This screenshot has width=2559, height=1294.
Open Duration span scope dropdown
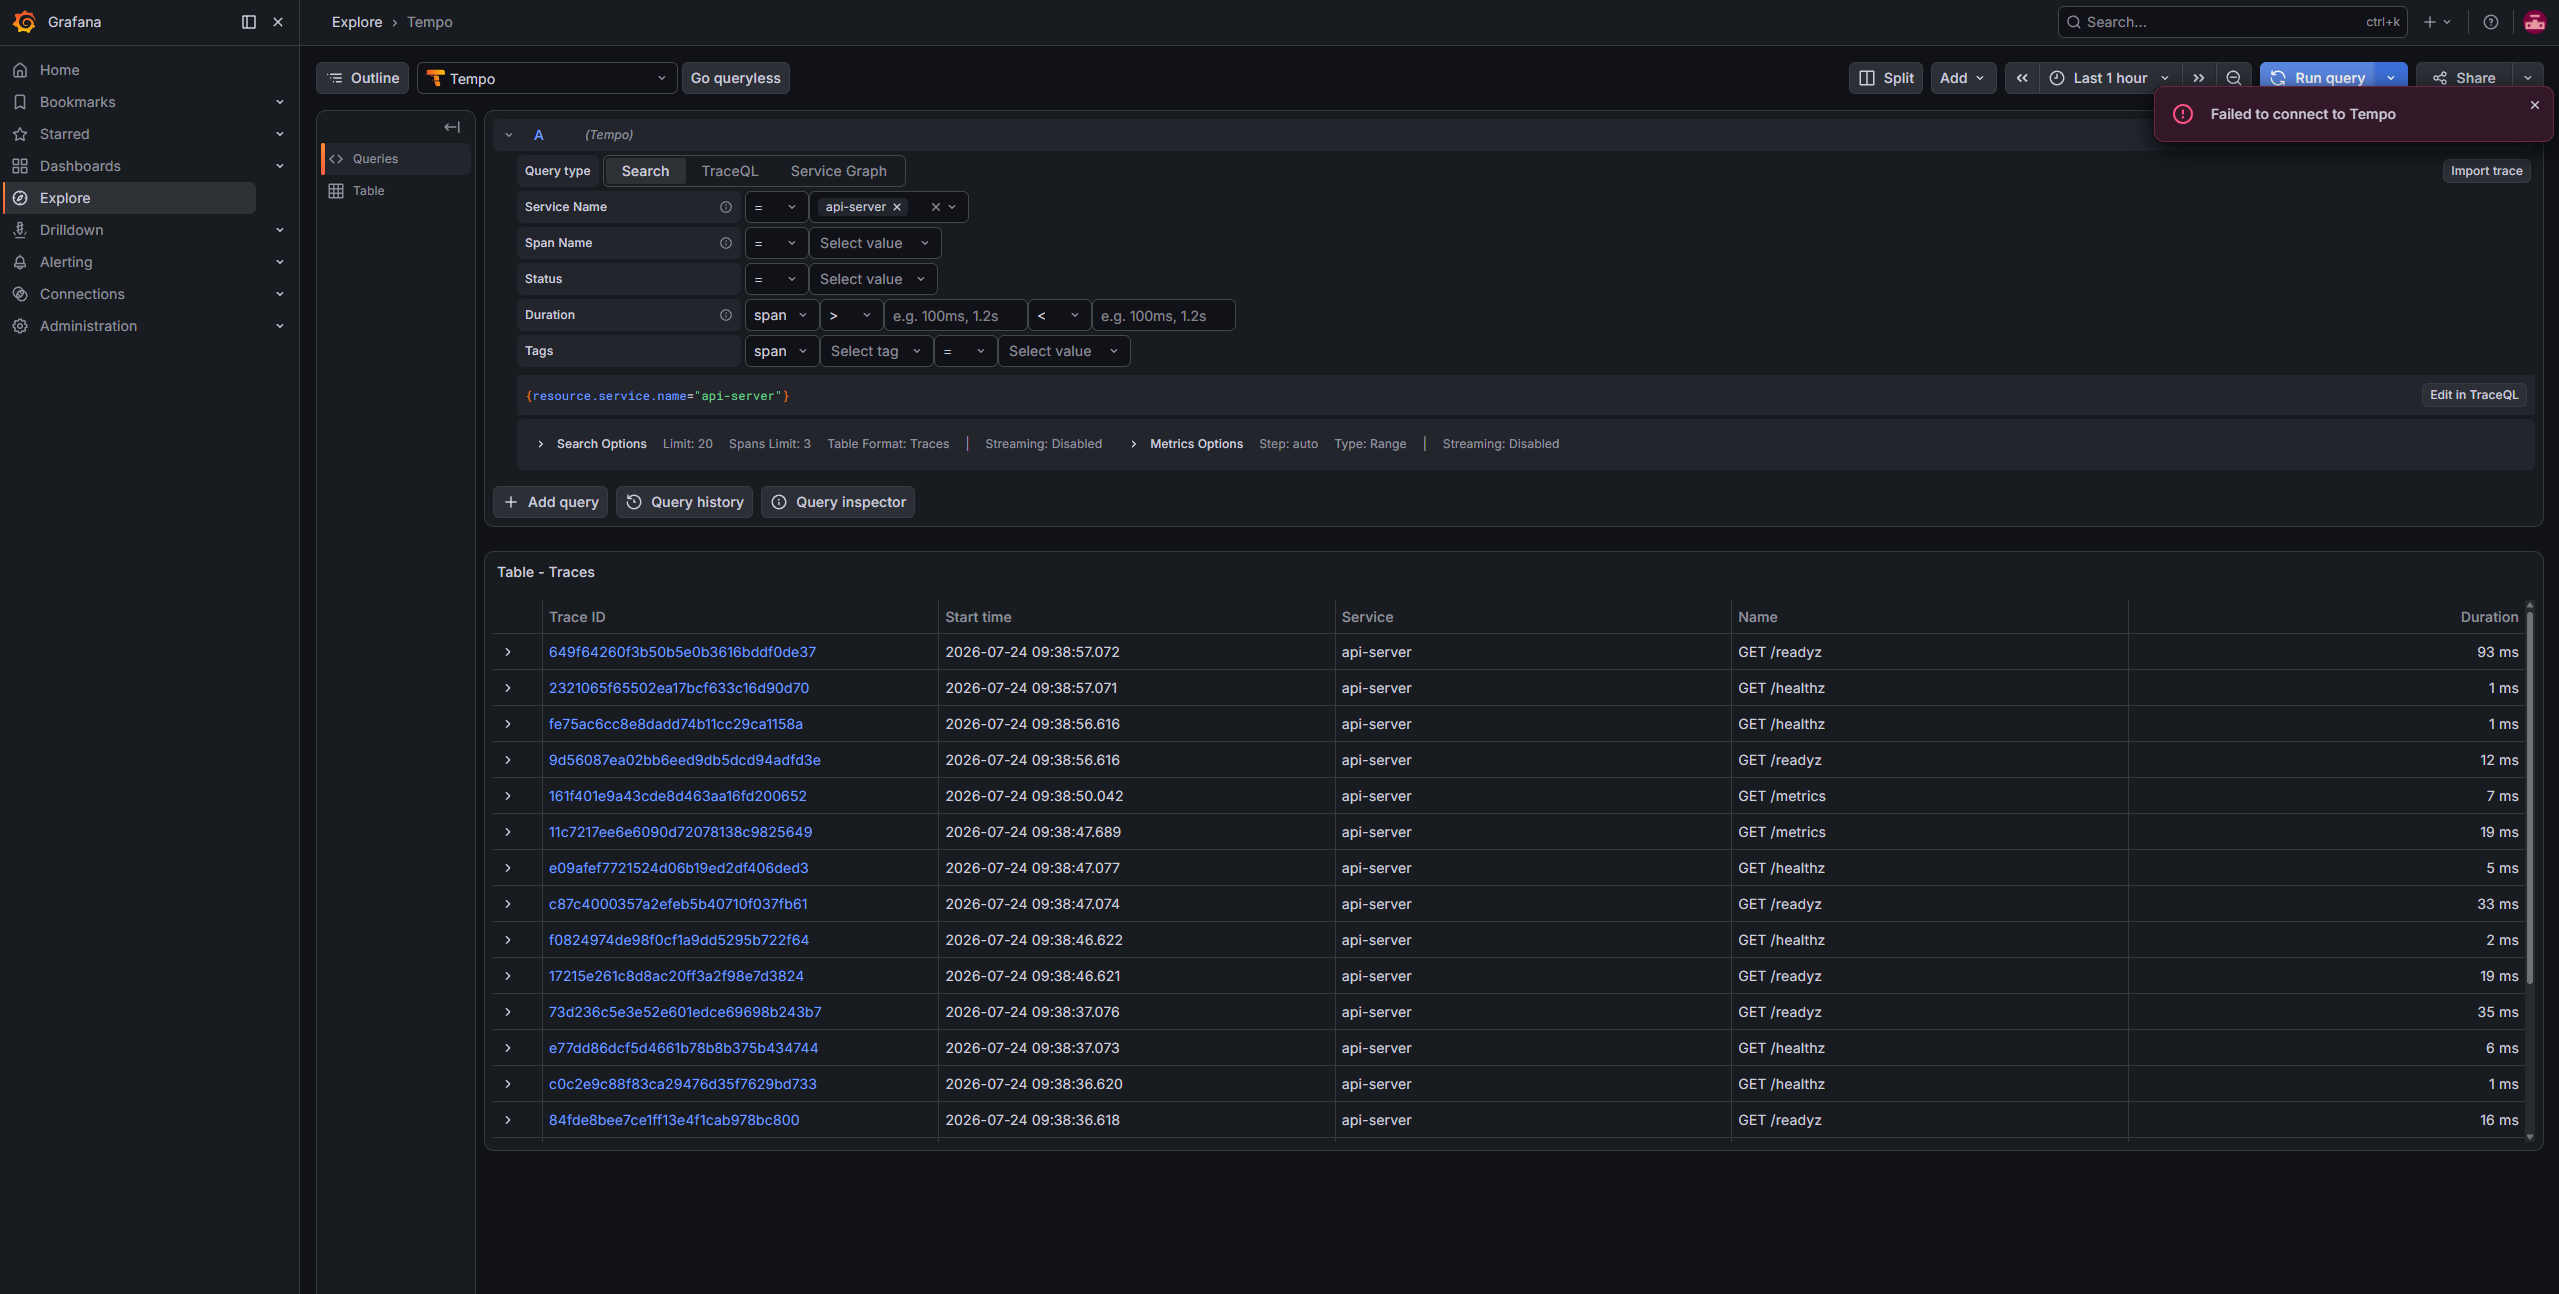781,315
